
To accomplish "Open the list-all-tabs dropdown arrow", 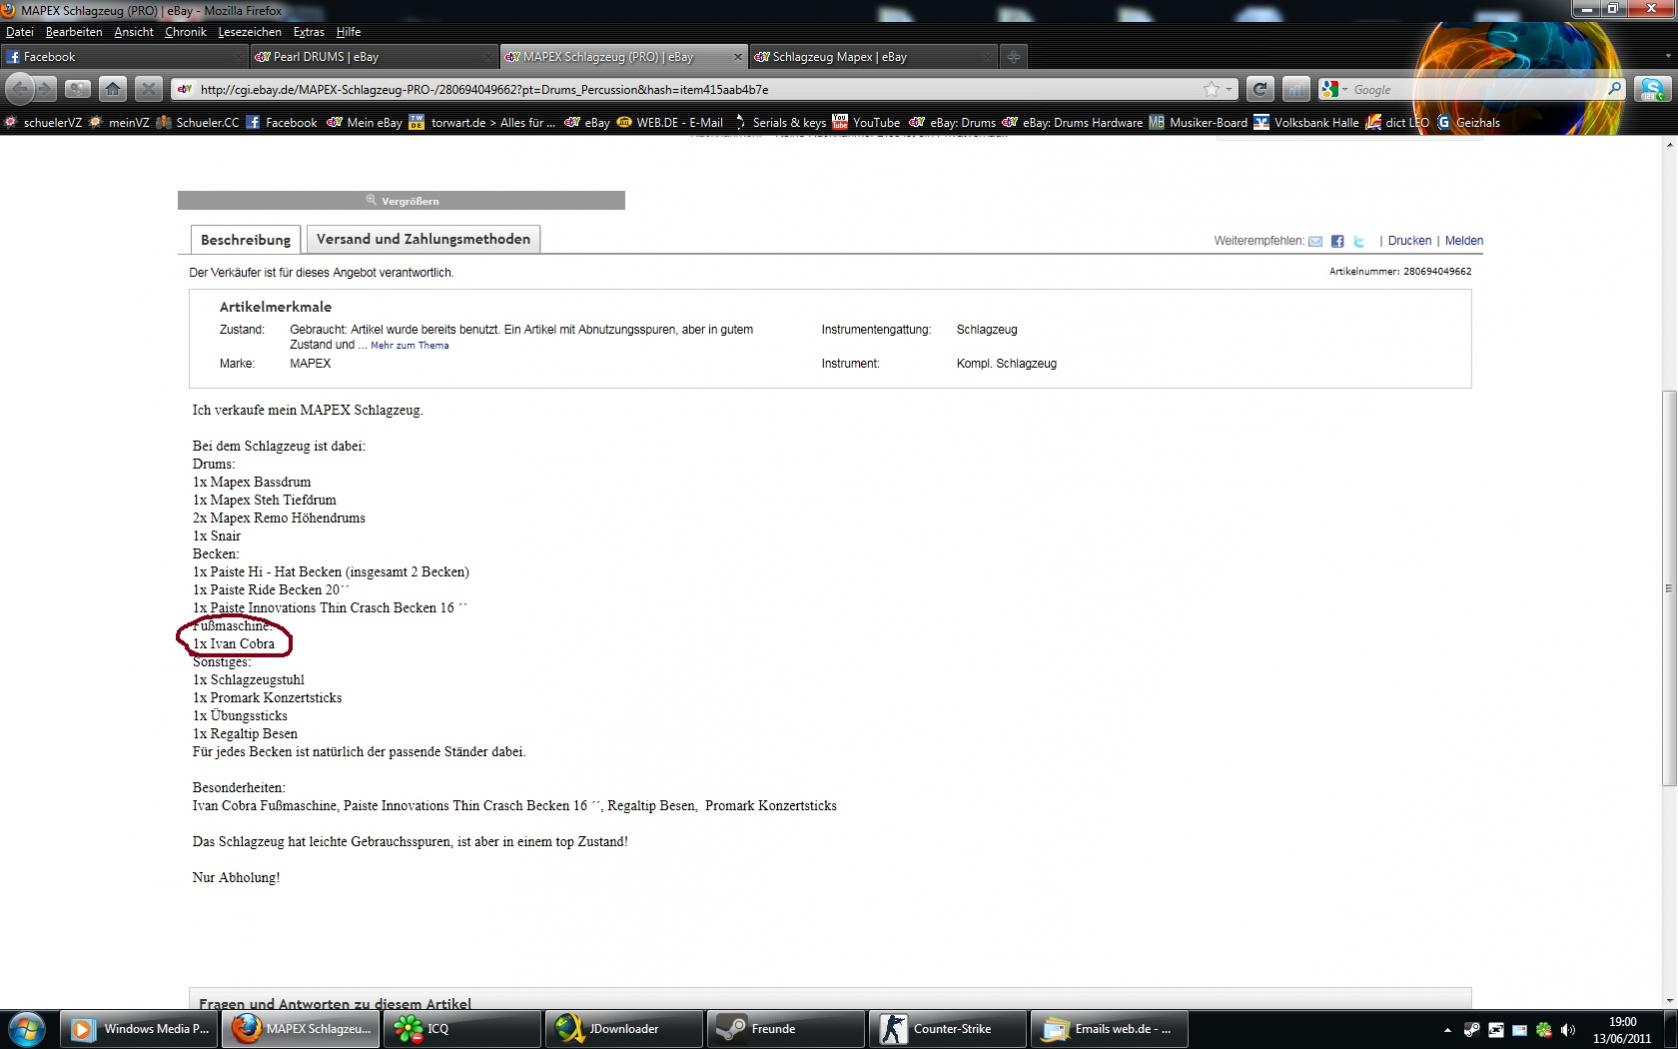I will click(1668, 57).
